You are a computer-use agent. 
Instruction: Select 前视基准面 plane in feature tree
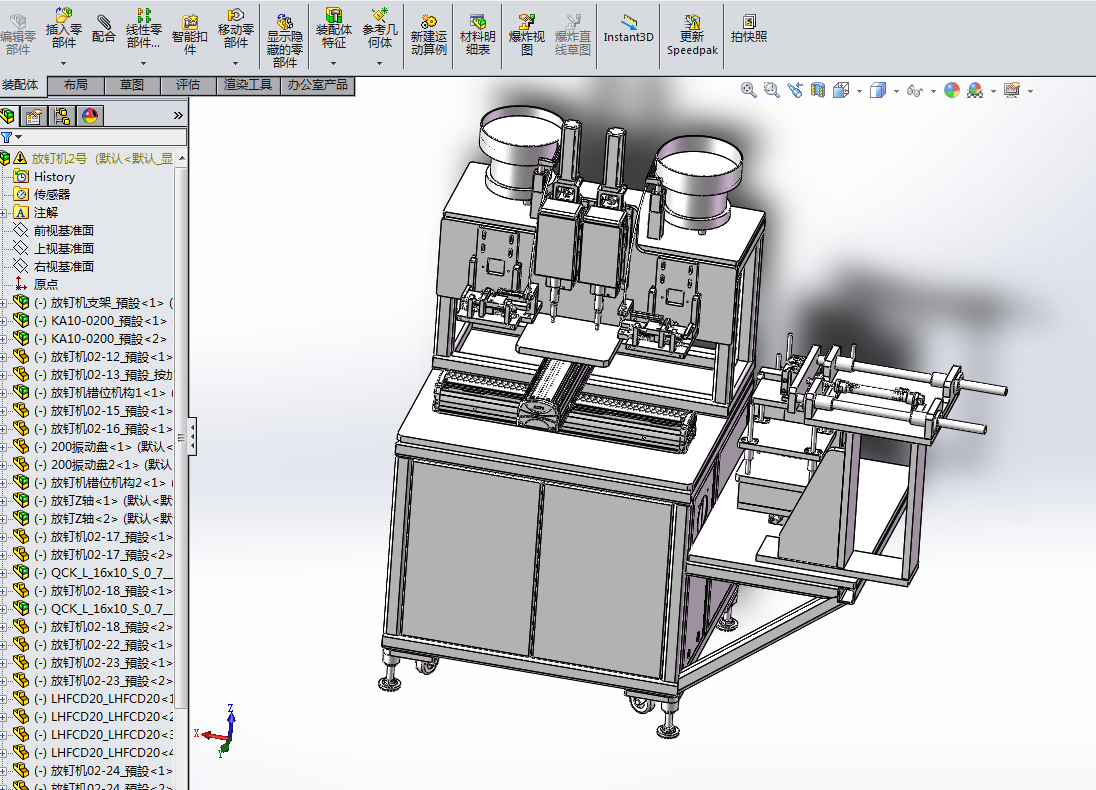pyautogui.click(x=63, y=231)
